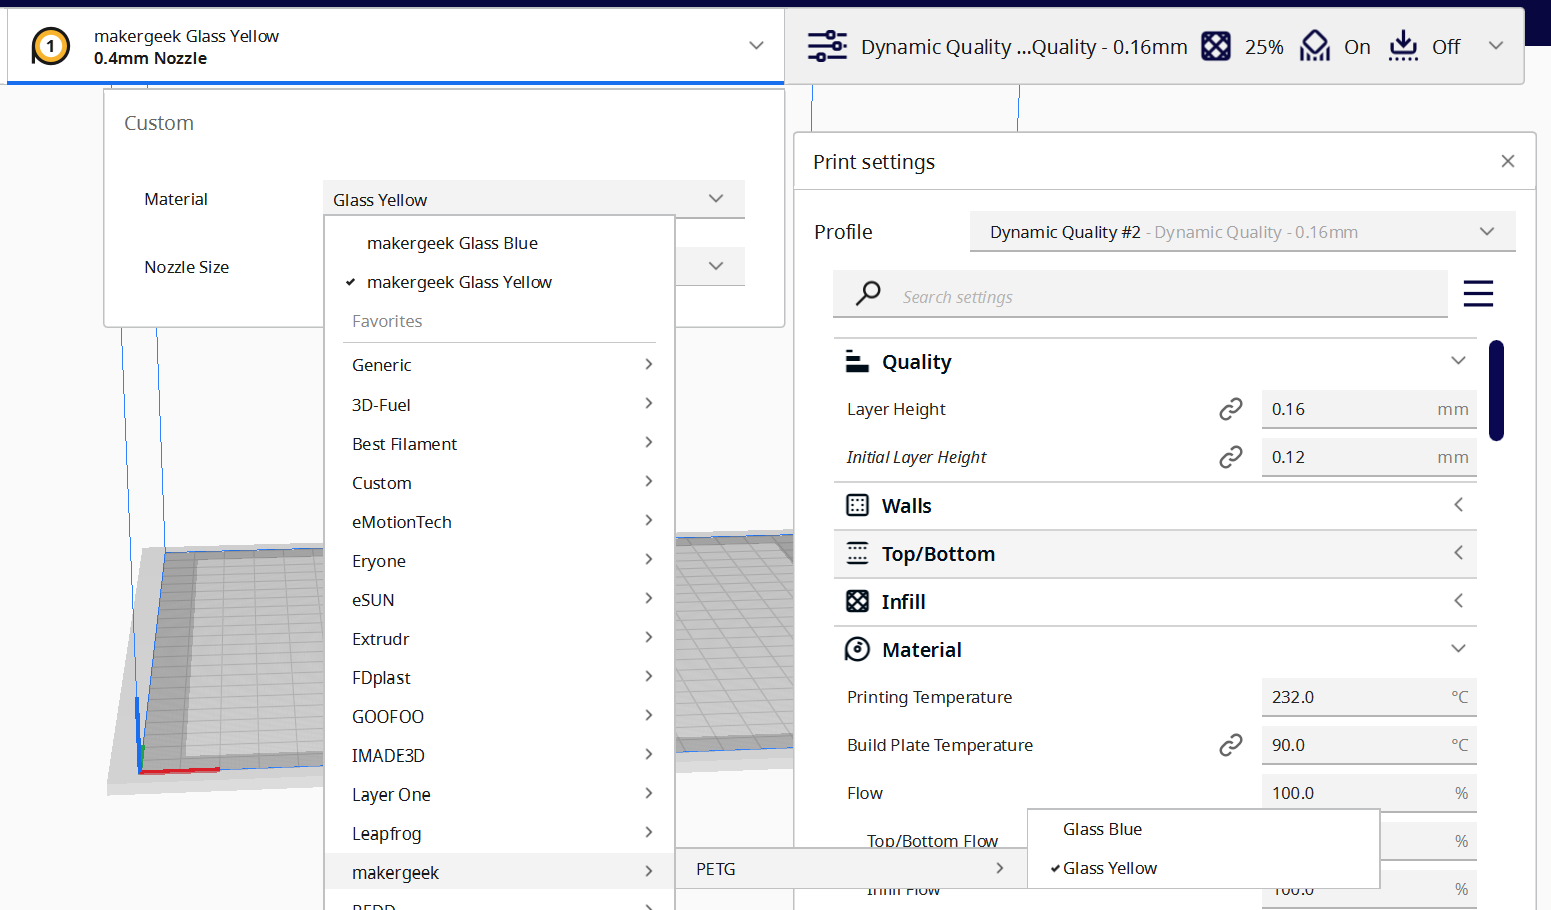This screenshot has height=910, width=1551.
Task: Click the Infill section icon in Print settings
Action: (857, 601)
